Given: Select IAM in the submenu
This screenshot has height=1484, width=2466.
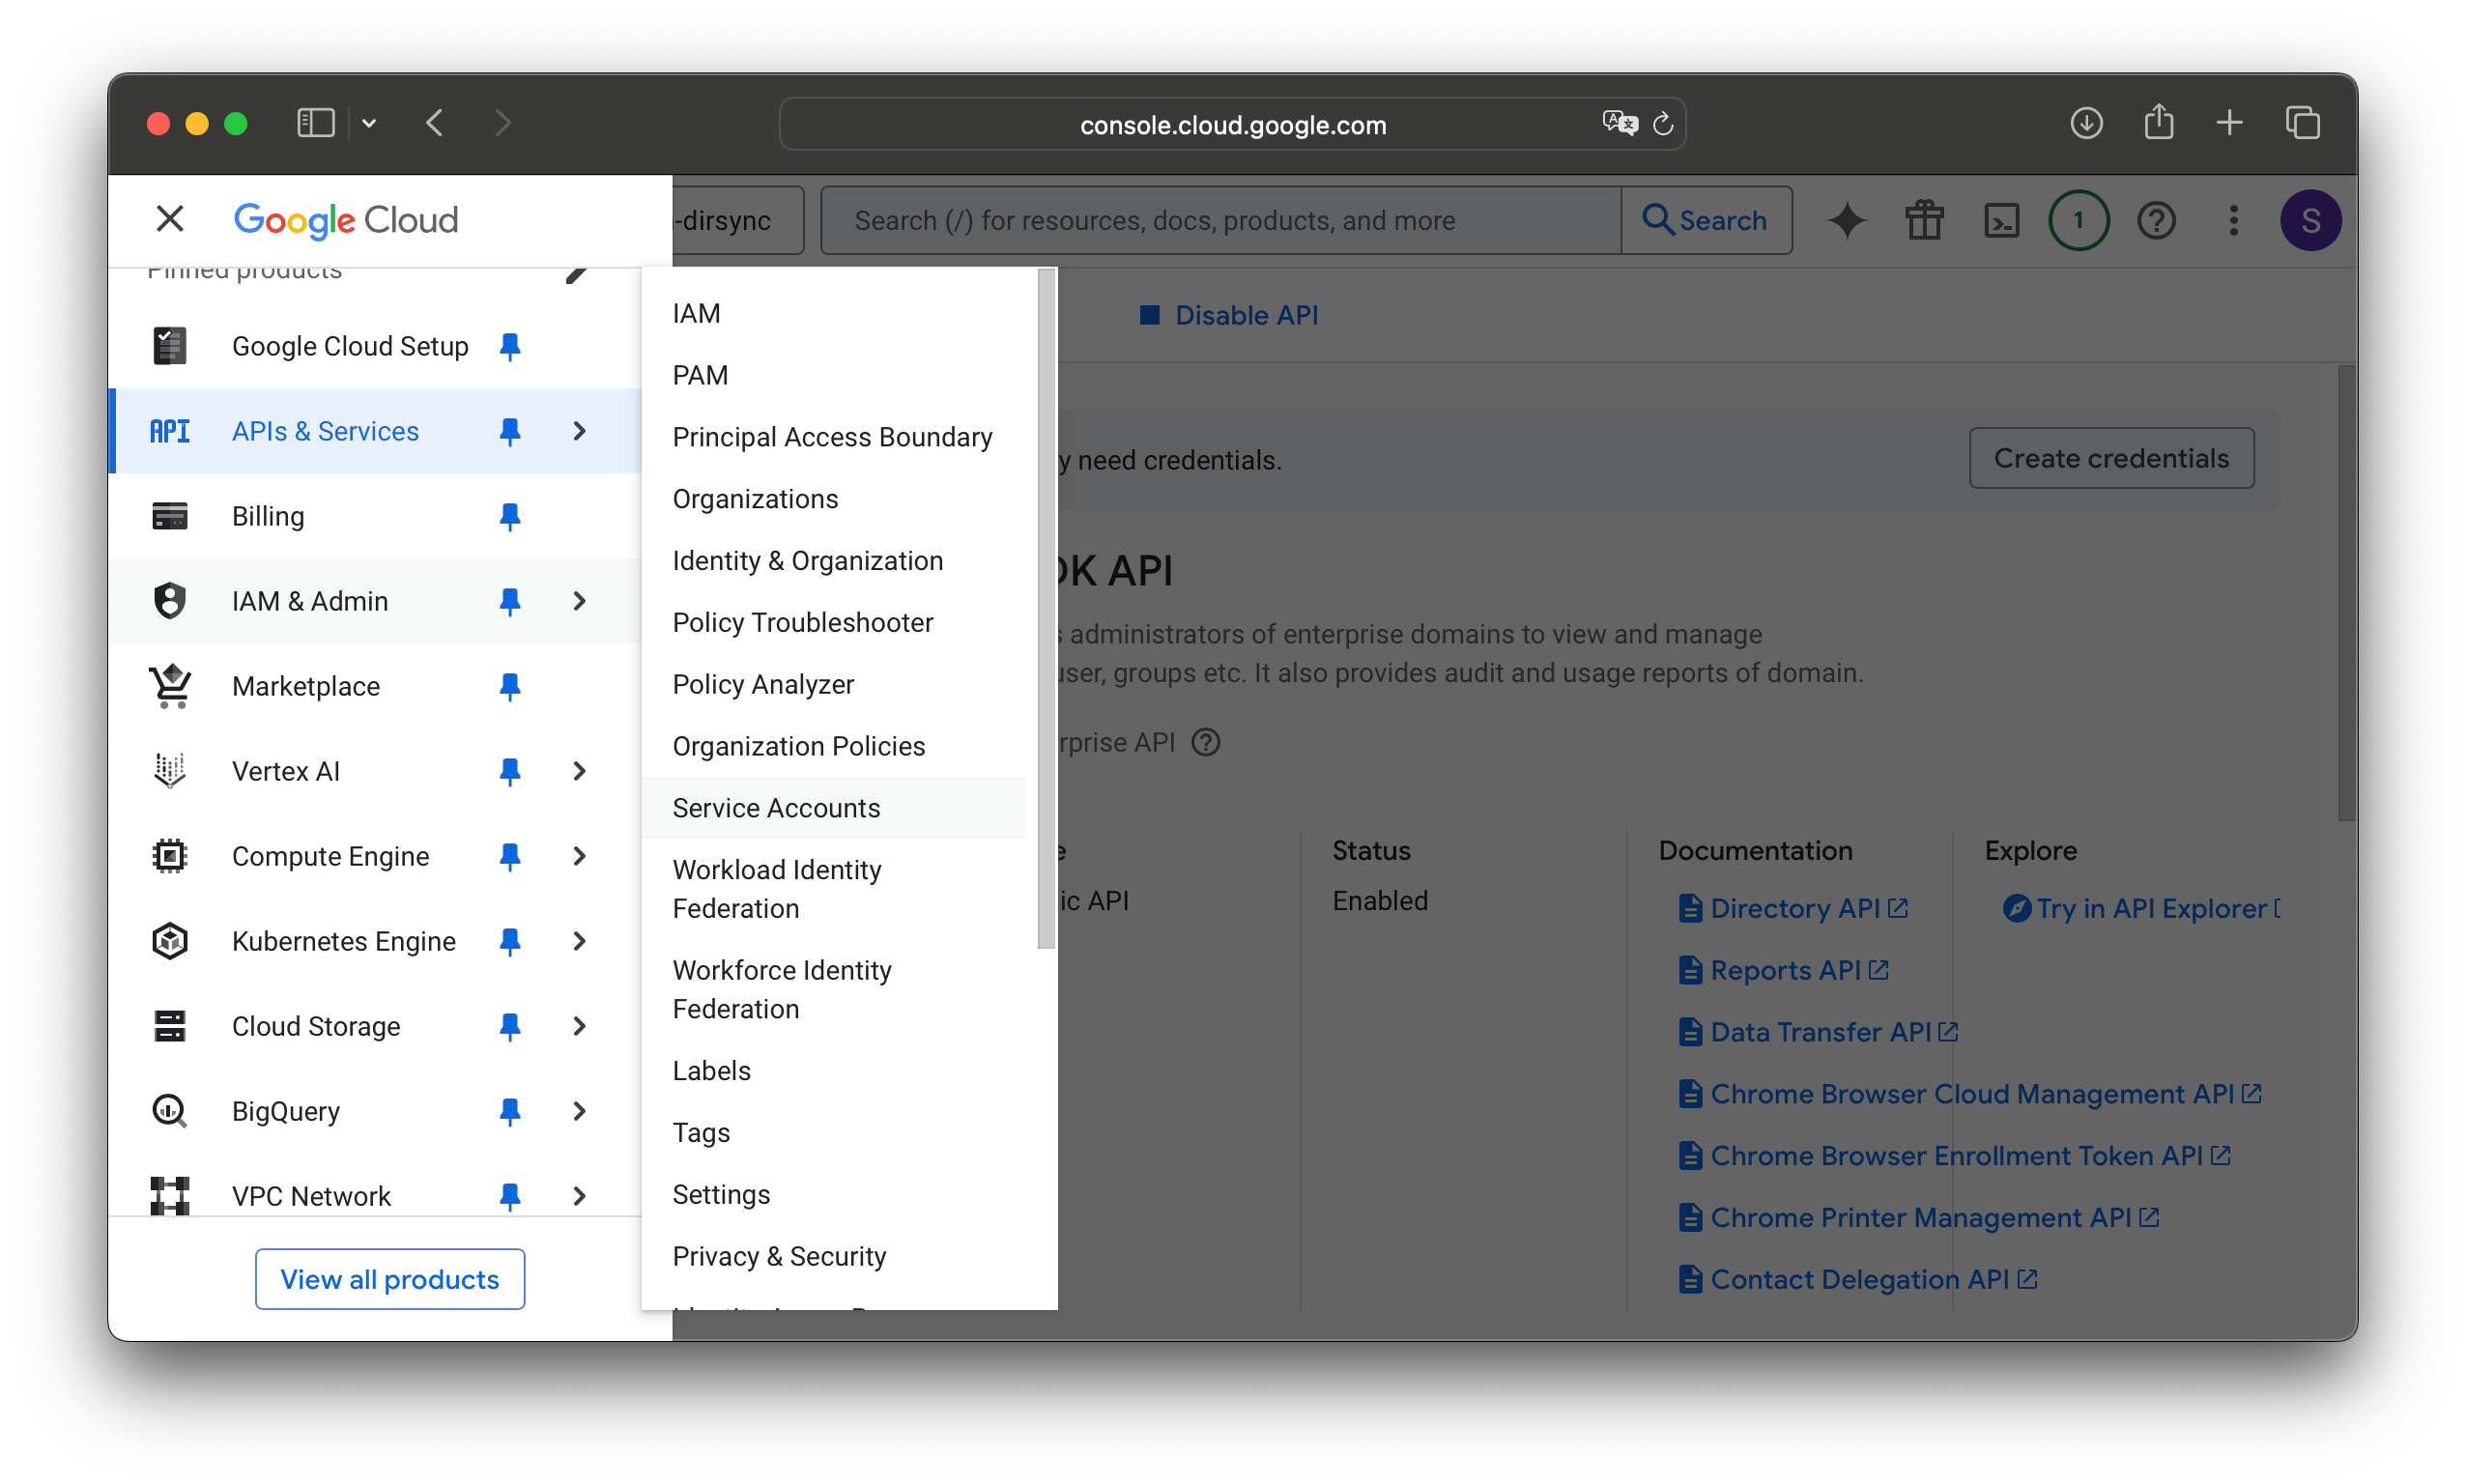Looking at the screenshot, I should click(x=835, y=313).
